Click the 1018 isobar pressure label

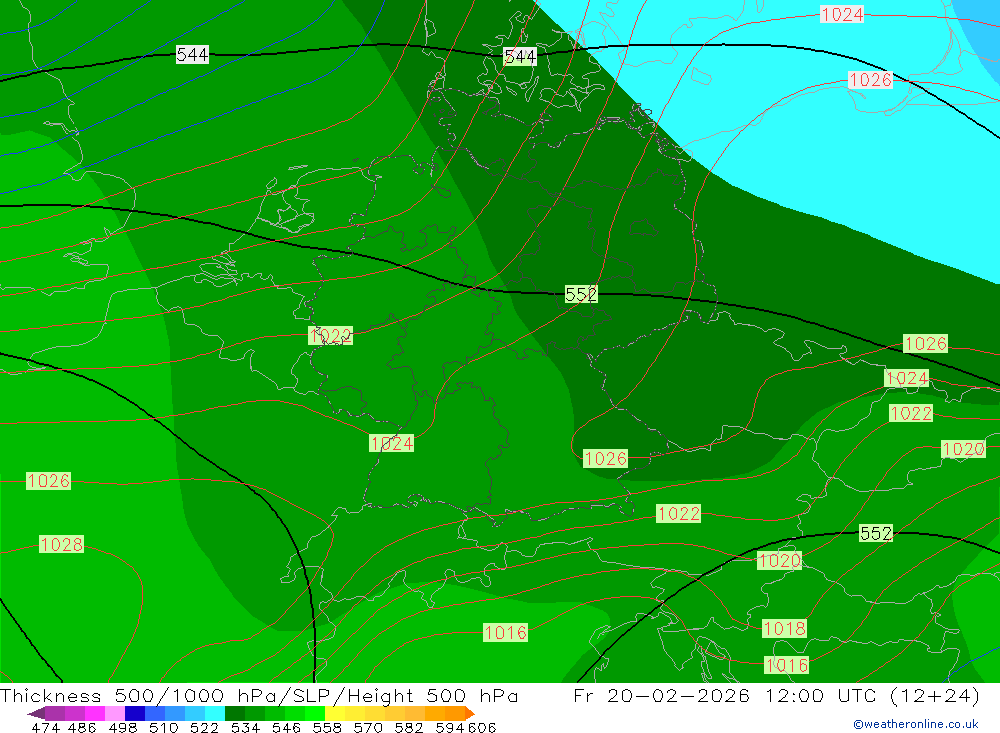point(785,628)
